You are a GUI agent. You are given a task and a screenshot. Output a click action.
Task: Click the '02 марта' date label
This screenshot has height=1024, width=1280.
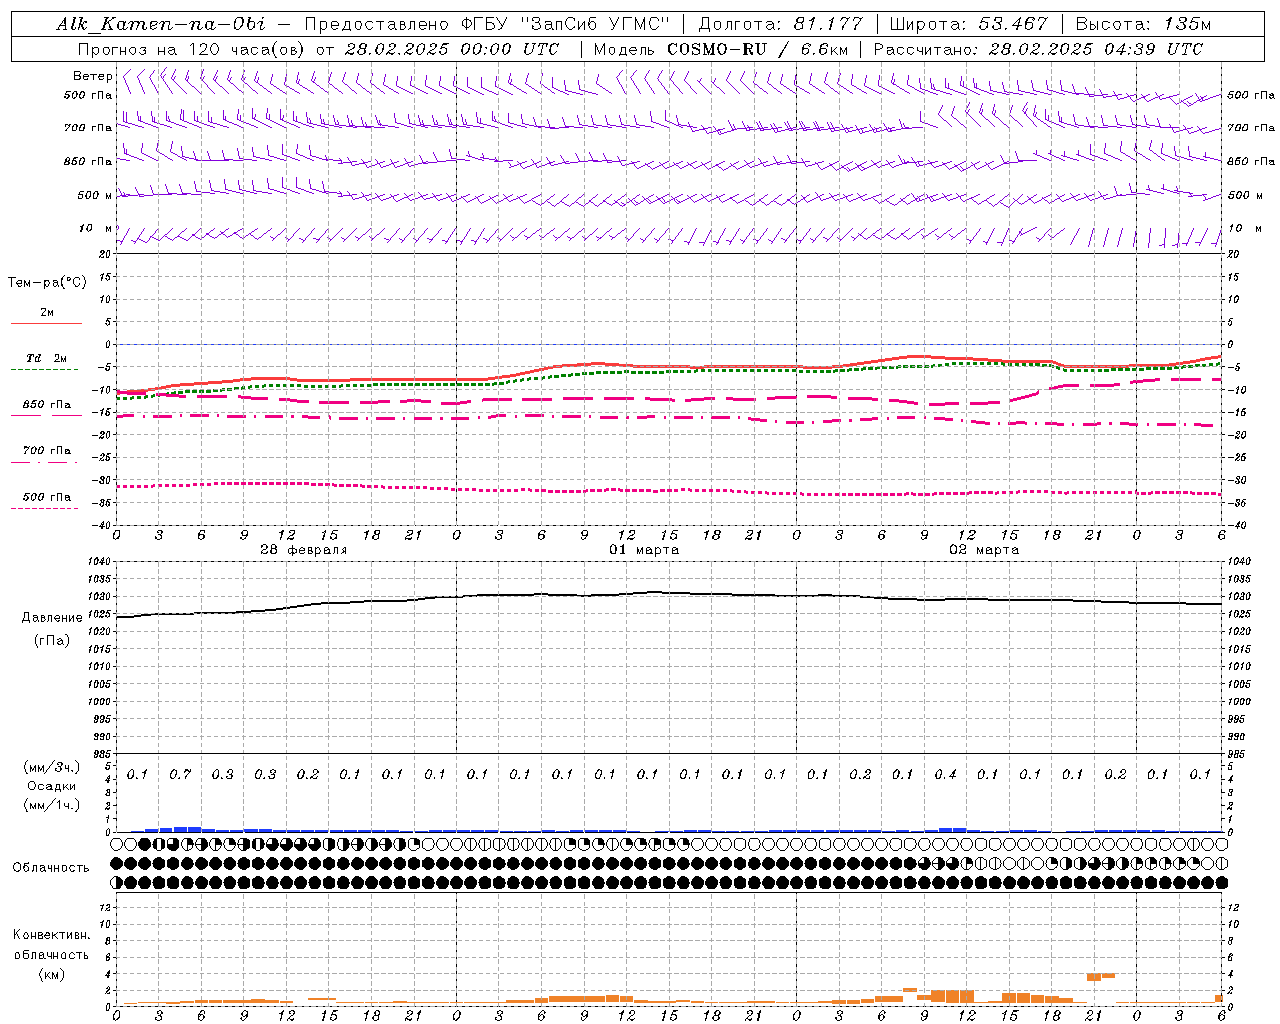(x=984, y=550)
